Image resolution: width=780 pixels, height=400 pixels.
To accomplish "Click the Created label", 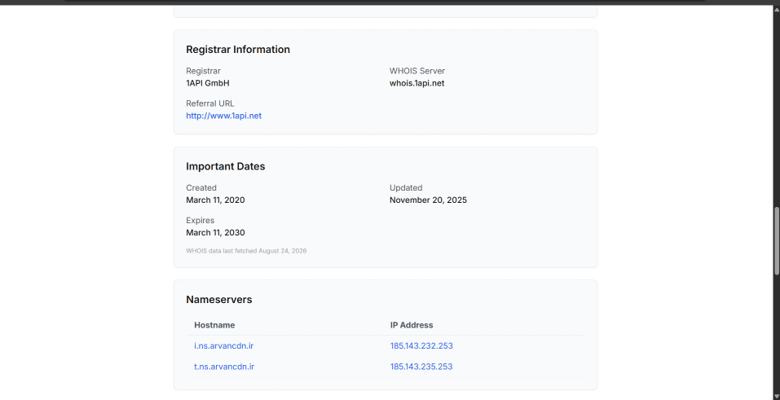I will pos(201,188).
